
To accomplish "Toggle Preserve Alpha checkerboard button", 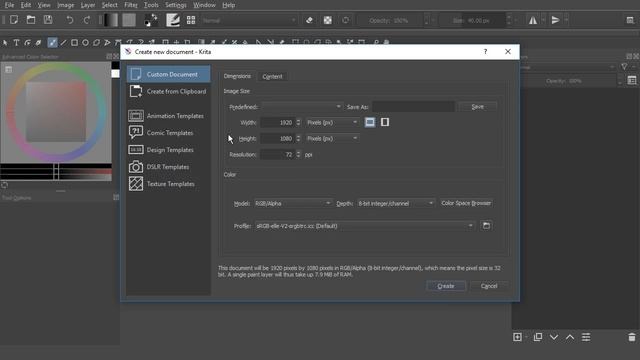I will click(328, 20).
